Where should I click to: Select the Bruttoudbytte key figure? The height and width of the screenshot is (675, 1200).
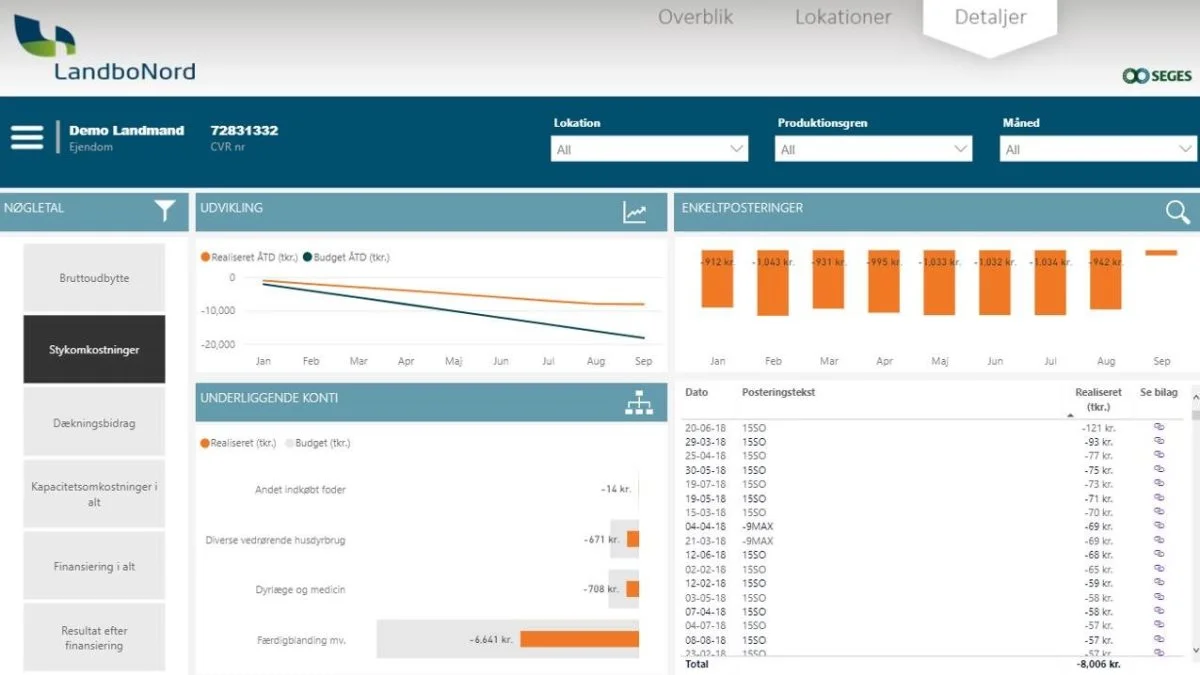[x=94, y=278]
